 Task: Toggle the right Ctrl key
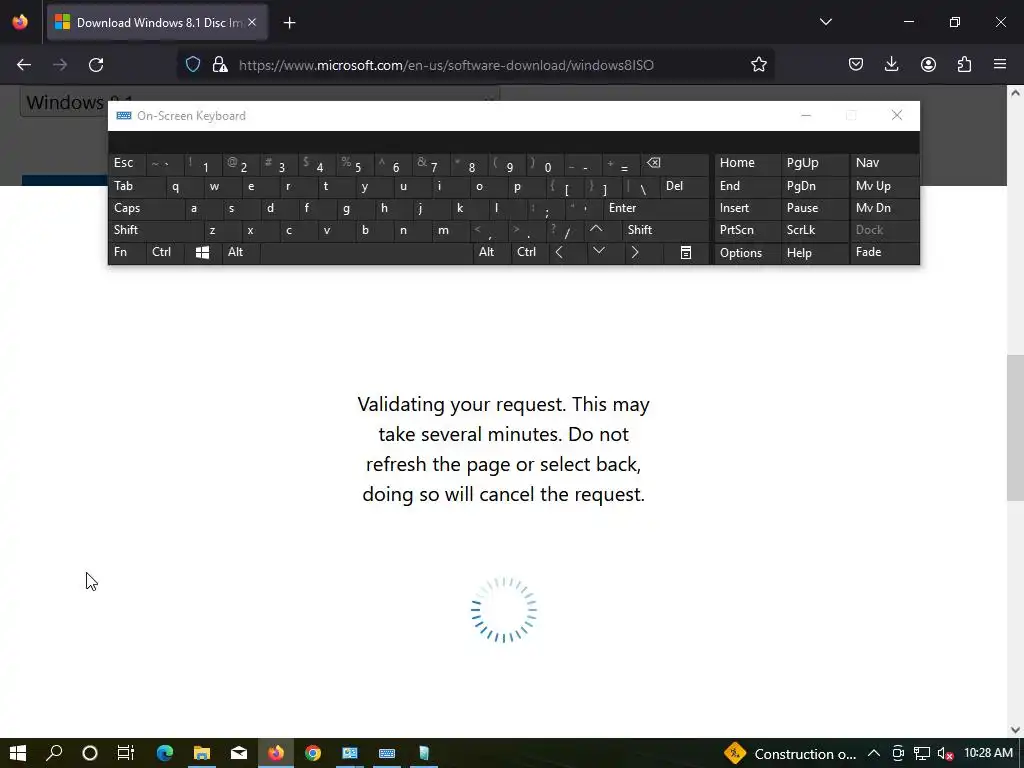click(530, 253)
